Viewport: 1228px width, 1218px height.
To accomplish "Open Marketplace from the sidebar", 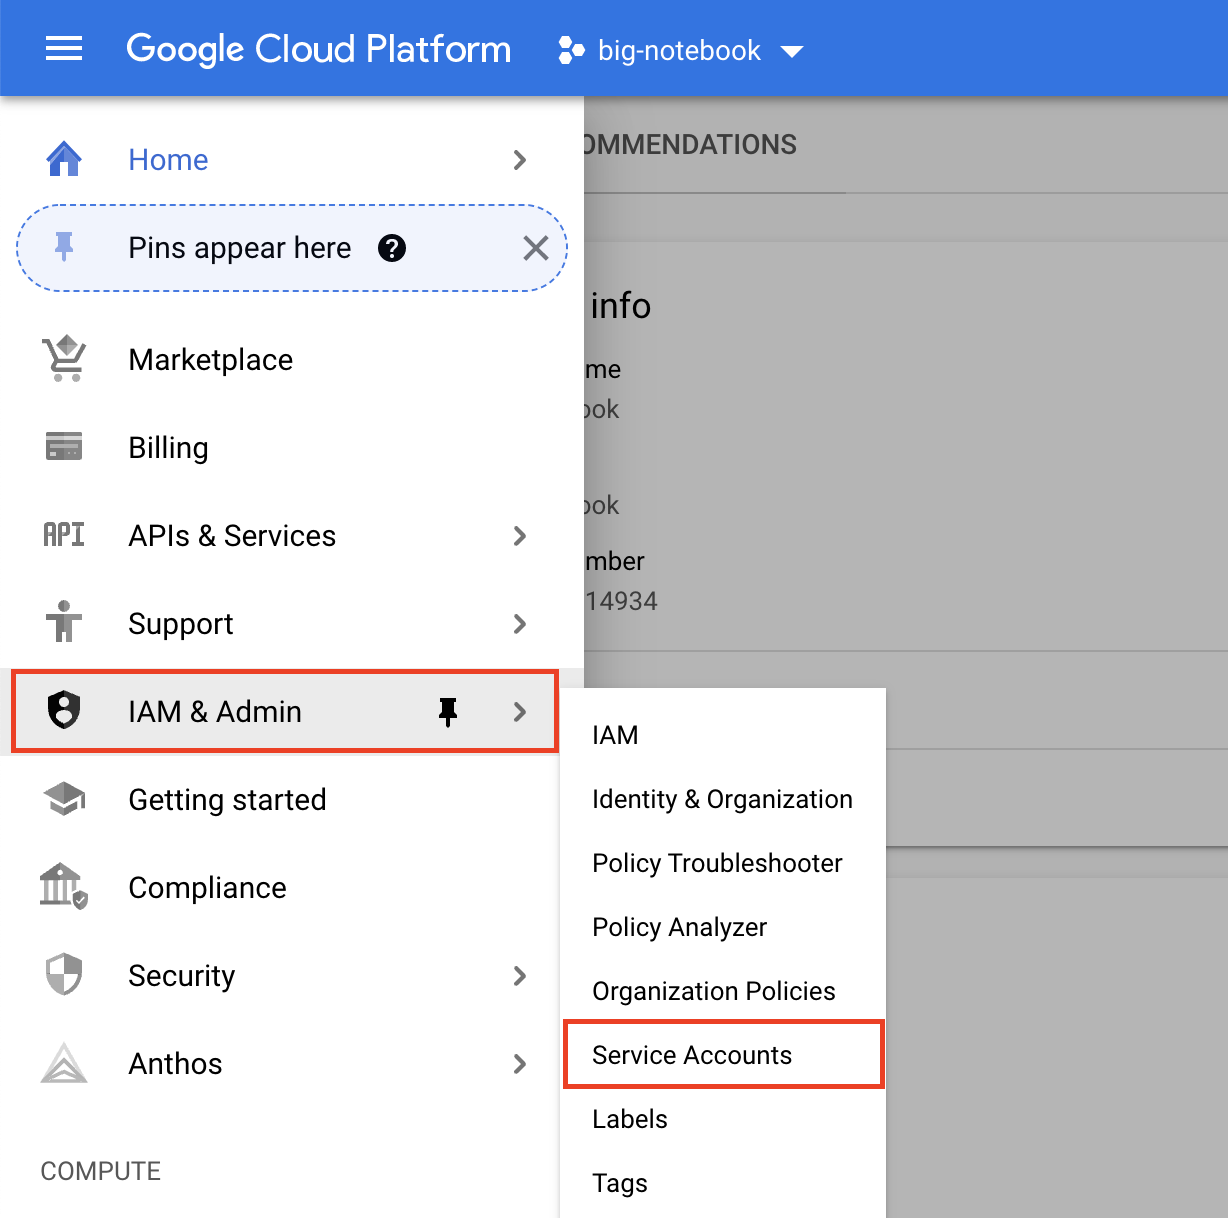I will click(211, 360).
